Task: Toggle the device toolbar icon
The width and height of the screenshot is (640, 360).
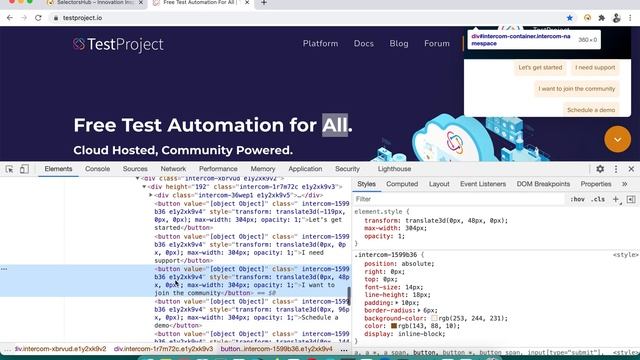Action: click(24, 169)
